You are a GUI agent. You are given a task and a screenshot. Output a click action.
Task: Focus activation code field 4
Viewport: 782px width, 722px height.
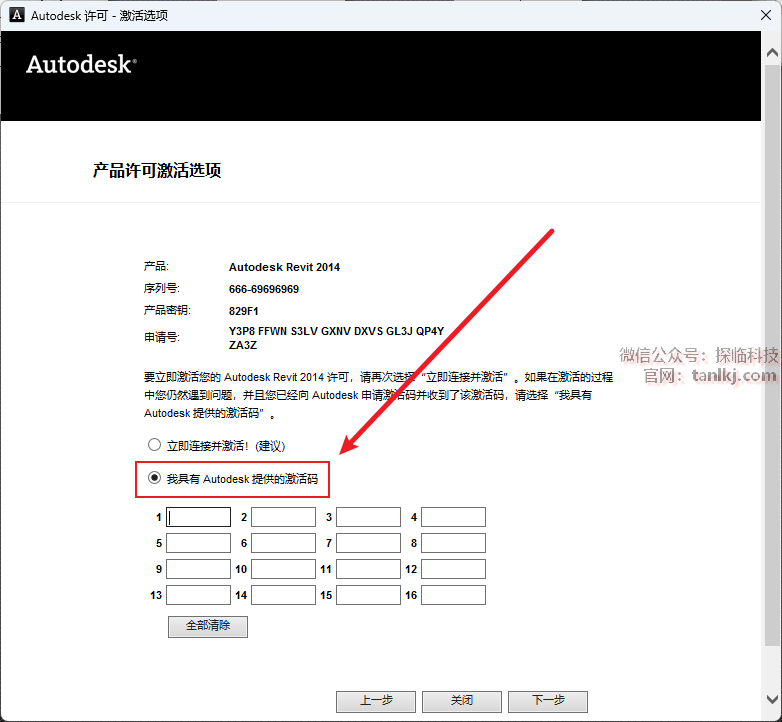(453, 517)
